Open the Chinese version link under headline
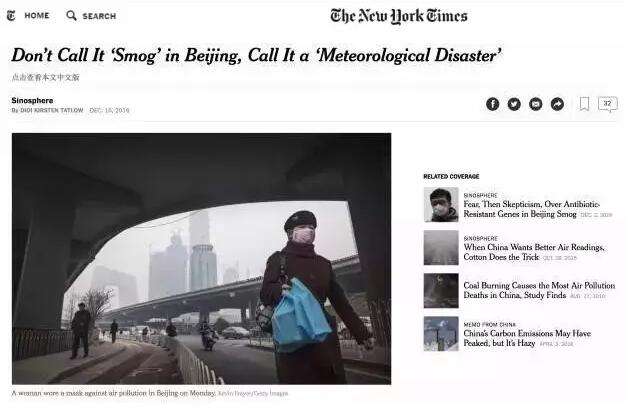The image size is (626, 411). pyautogui.click(x=46, y=77)
